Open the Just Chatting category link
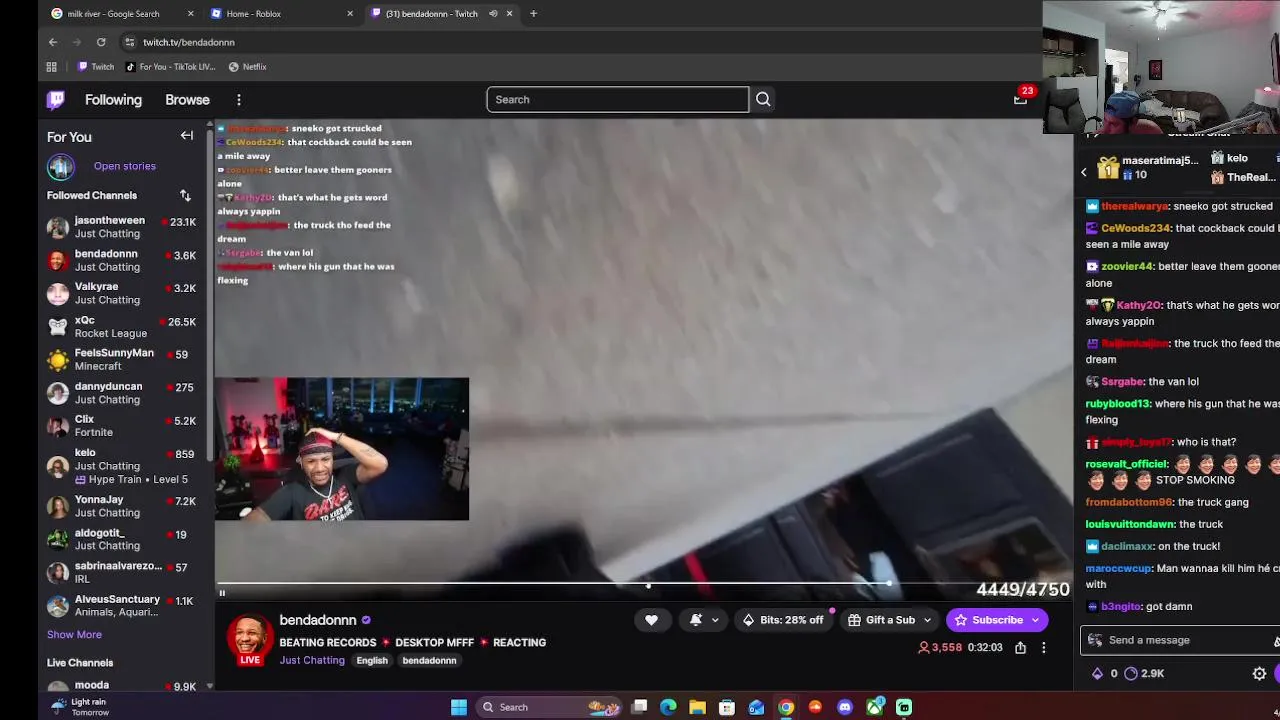The image size is (1280, 720). 312,660
